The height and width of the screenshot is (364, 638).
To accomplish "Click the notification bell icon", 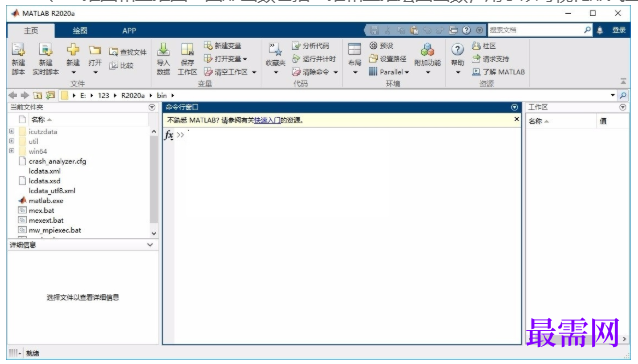I will [x=600, y=31].
